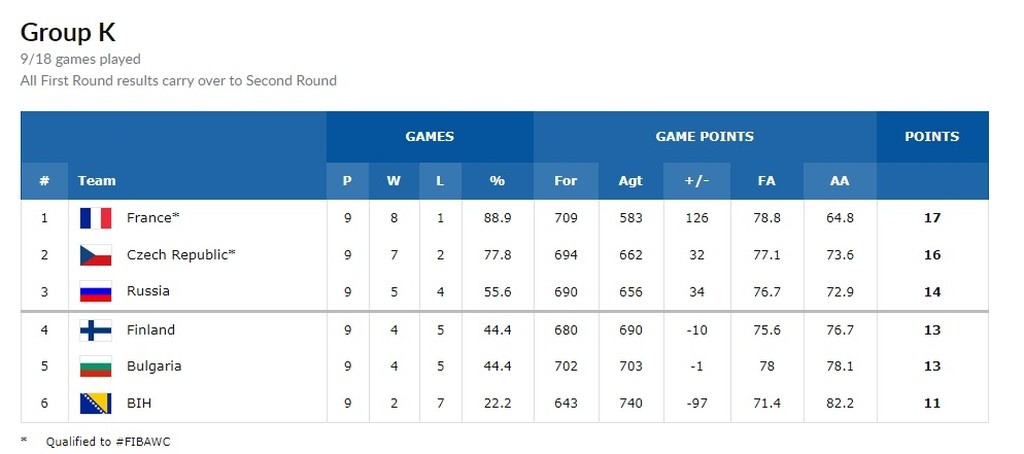Click the +/- differential column header
Viewport: 1024px width, 454px height.
695,181
